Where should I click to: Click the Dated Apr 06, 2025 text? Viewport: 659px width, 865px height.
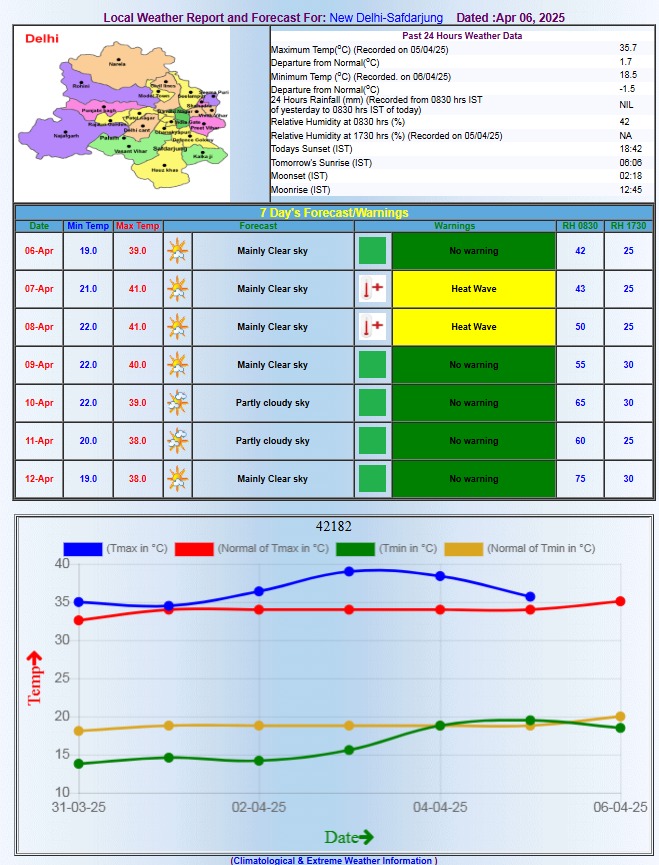511,18
